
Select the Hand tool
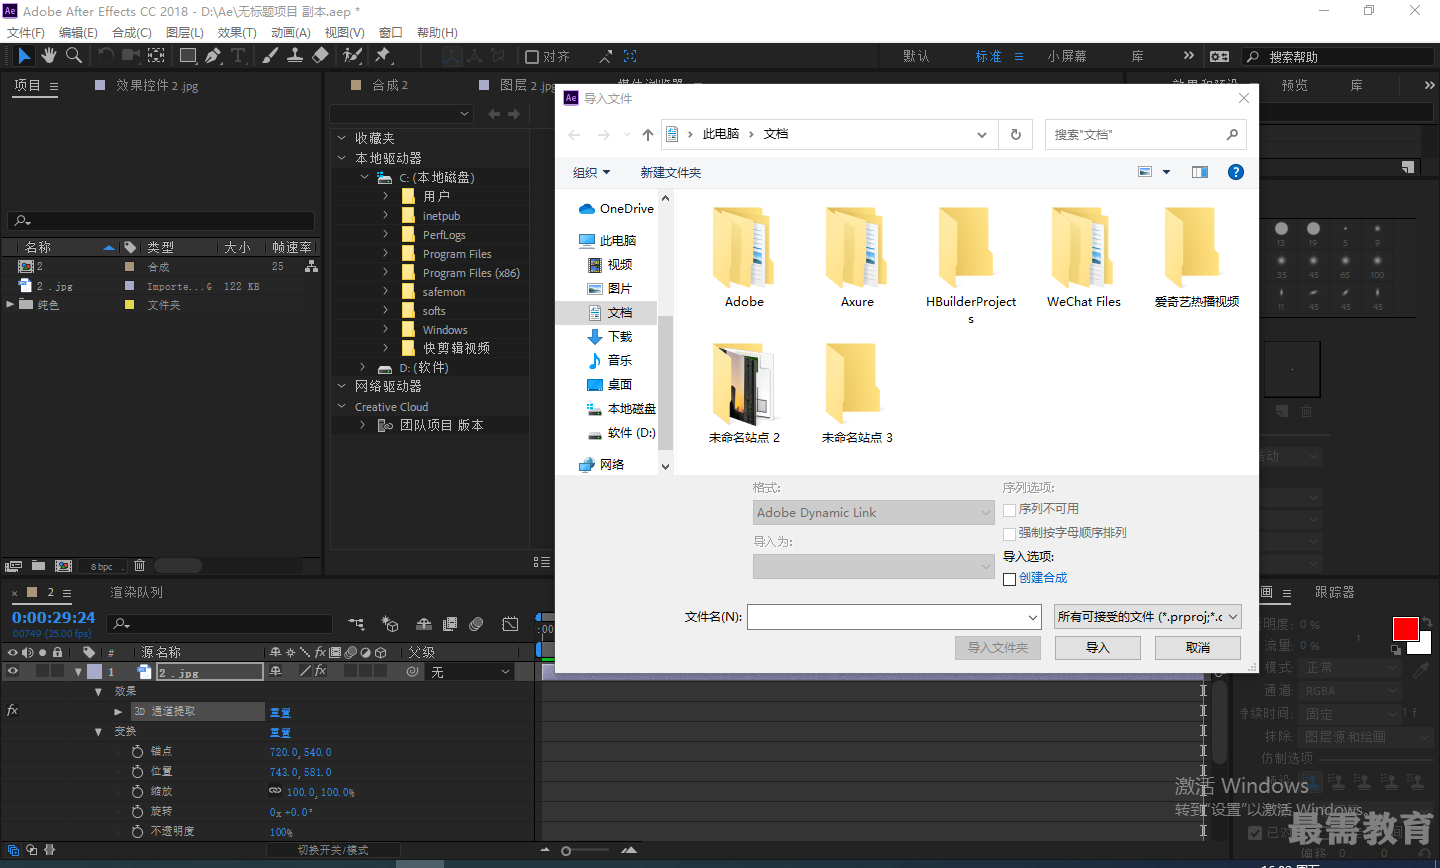(x=49, y=56)
